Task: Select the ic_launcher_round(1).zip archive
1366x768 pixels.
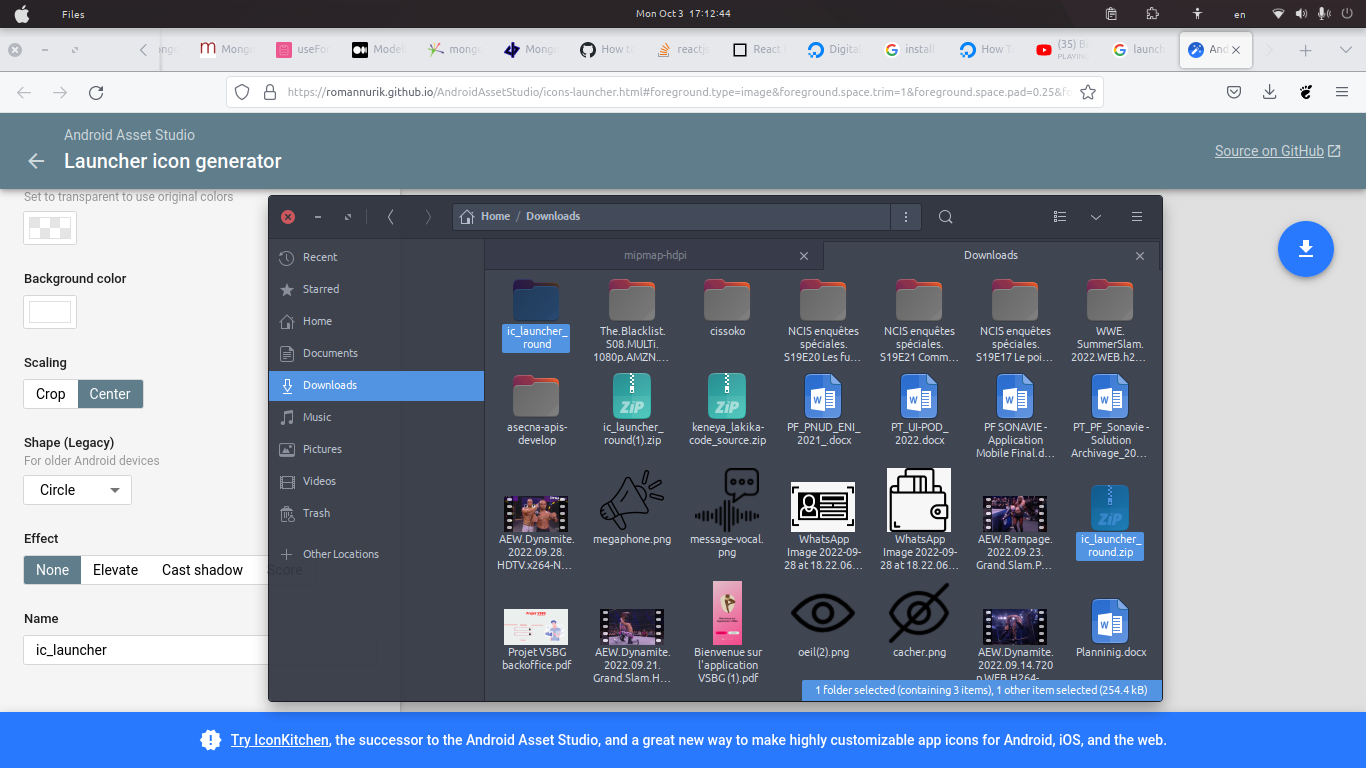Action: (x=632, y=410)
